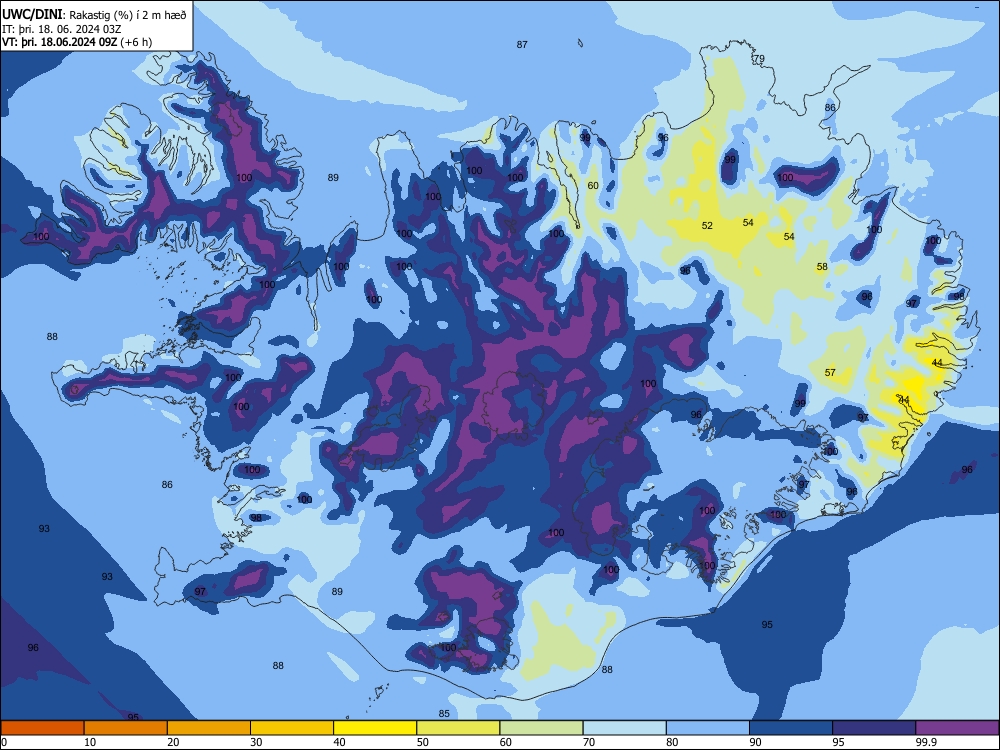
Task: Click the legend tick label '99.9'
Action: (x=926, y=742)
